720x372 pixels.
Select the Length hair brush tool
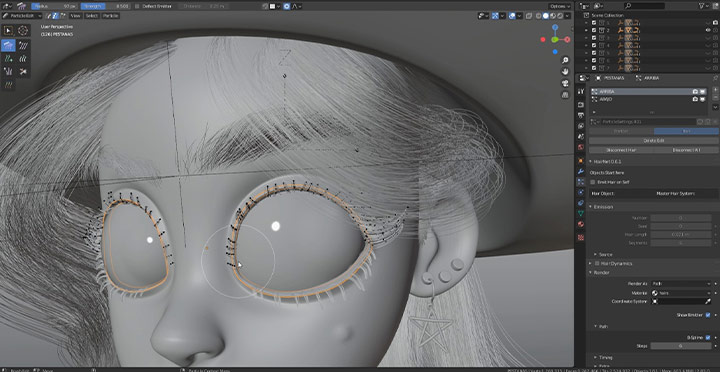click(x=23, y=58)
